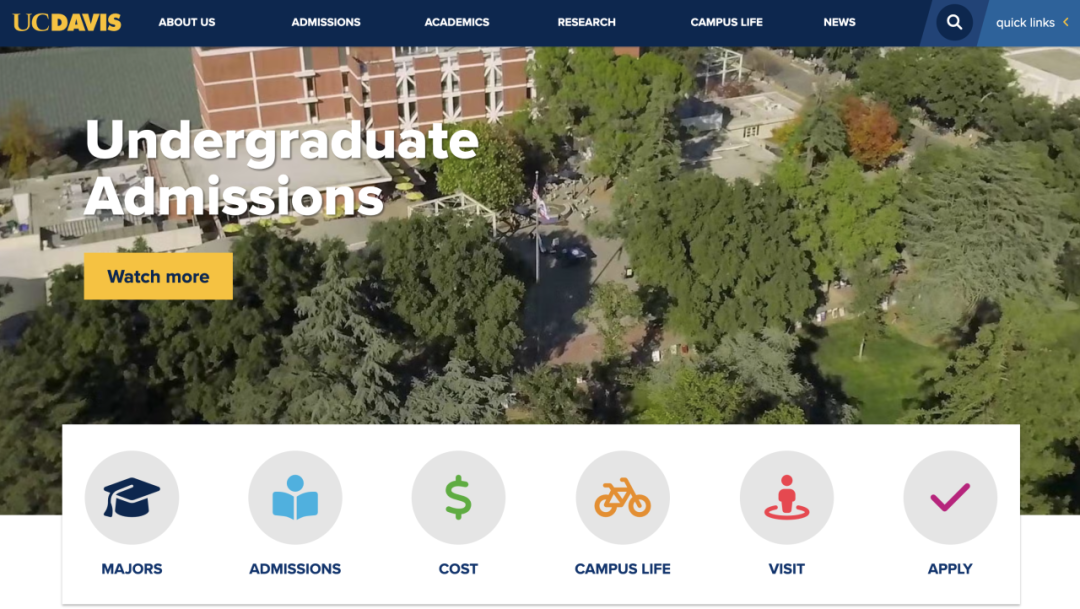This screenshot has height=609, width=1080.
Task: Expand the quick links panel
Action: click(x=1025, y=23)
